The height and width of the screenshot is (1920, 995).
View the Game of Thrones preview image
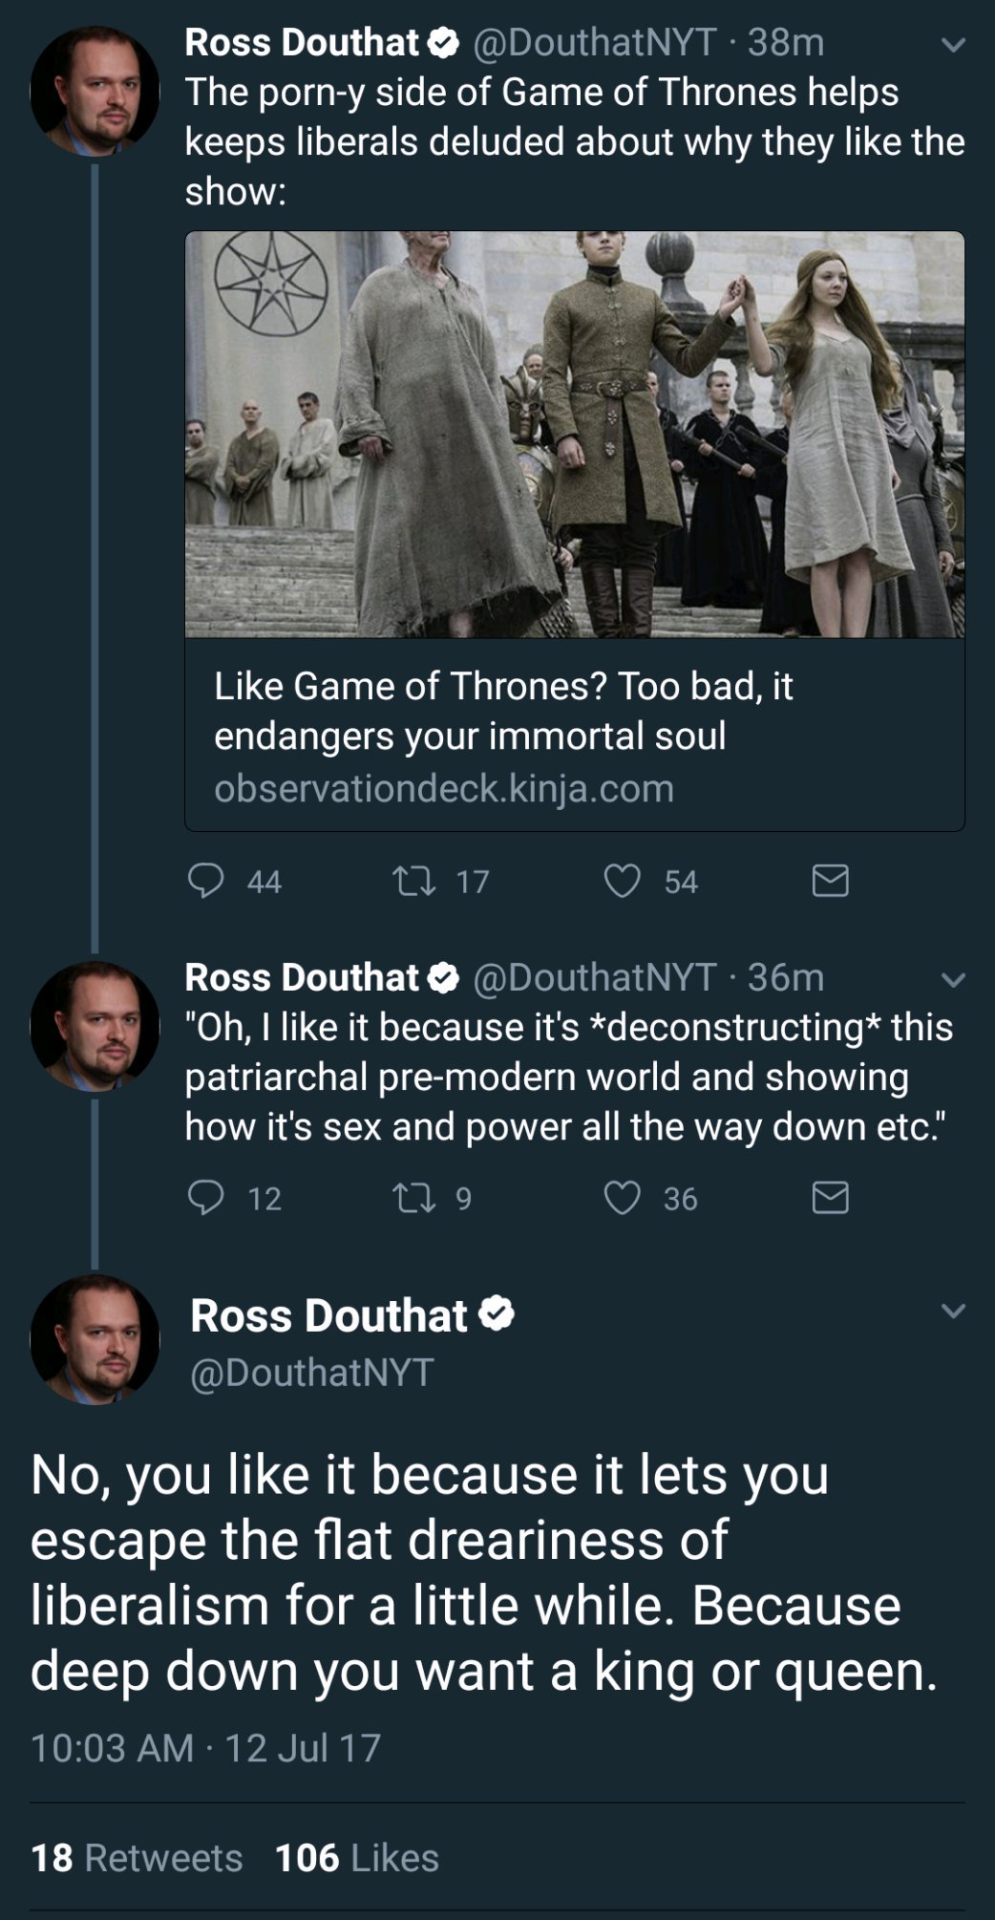pos(575,435)
